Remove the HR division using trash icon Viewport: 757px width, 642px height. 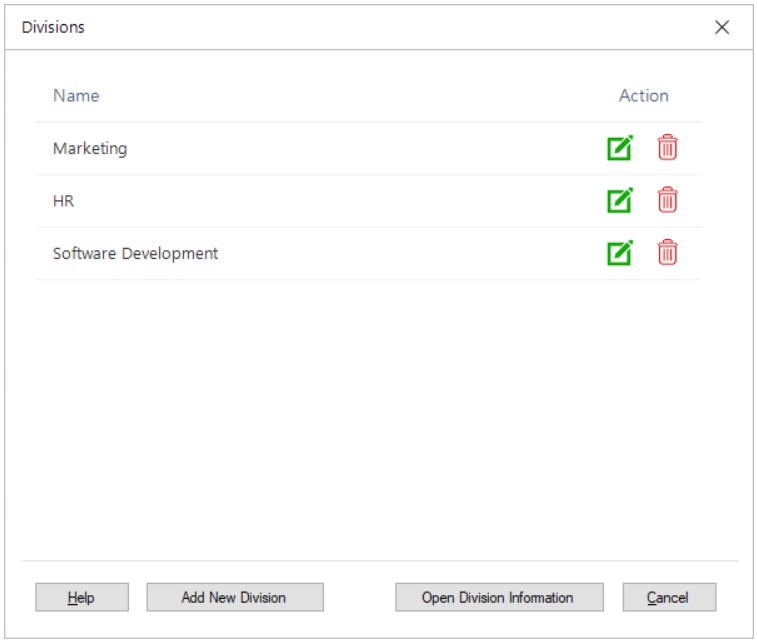667,201
